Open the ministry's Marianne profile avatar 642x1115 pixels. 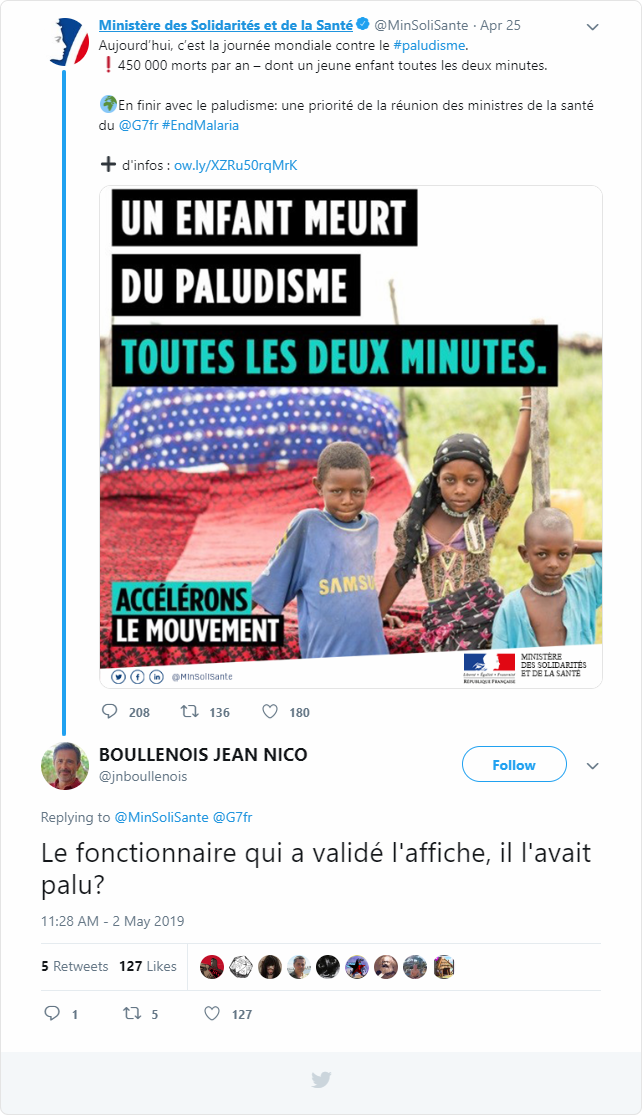[69, 42]
